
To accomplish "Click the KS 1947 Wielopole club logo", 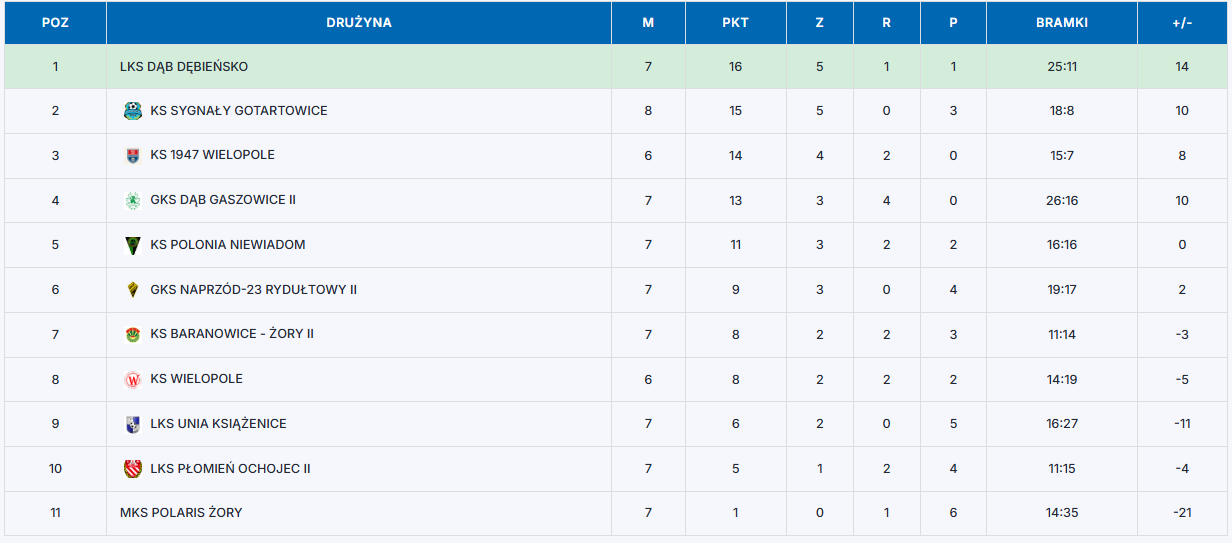I will (132, 156).
